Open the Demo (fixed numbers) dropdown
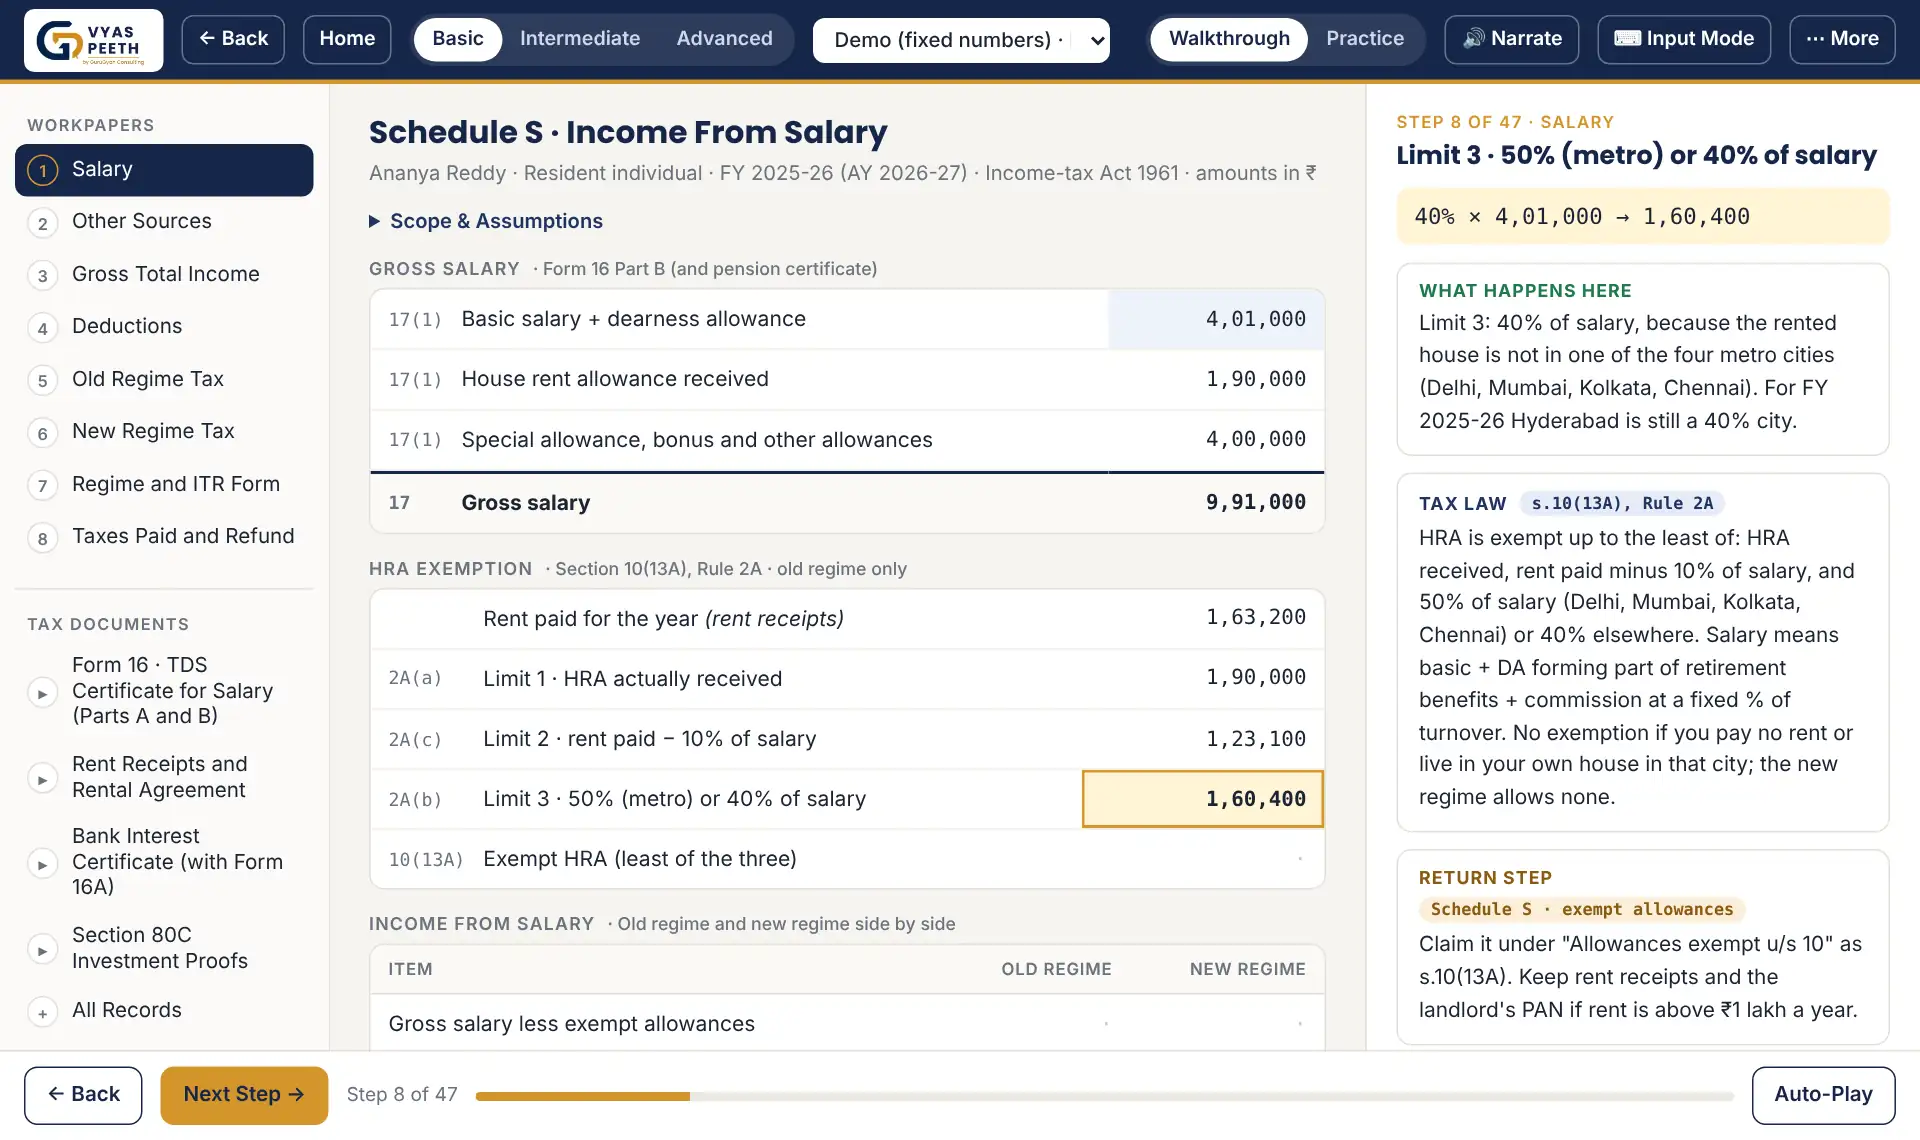The image size is (1920, 1140). (x=961, y=40)
